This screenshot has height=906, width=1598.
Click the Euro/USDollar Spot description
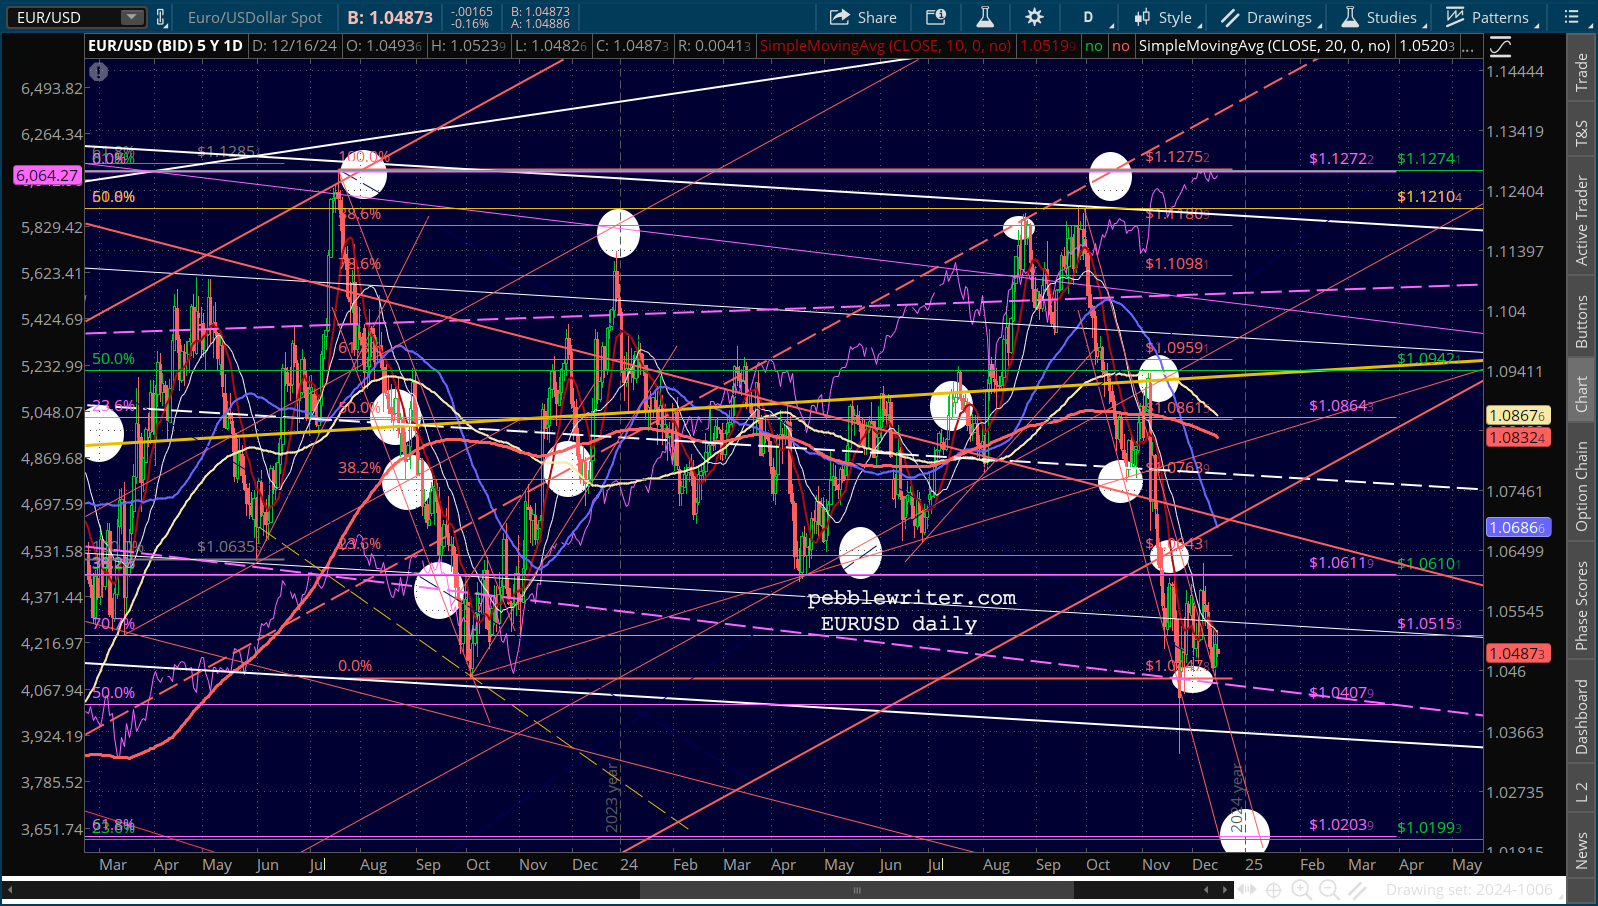(255, 17)
